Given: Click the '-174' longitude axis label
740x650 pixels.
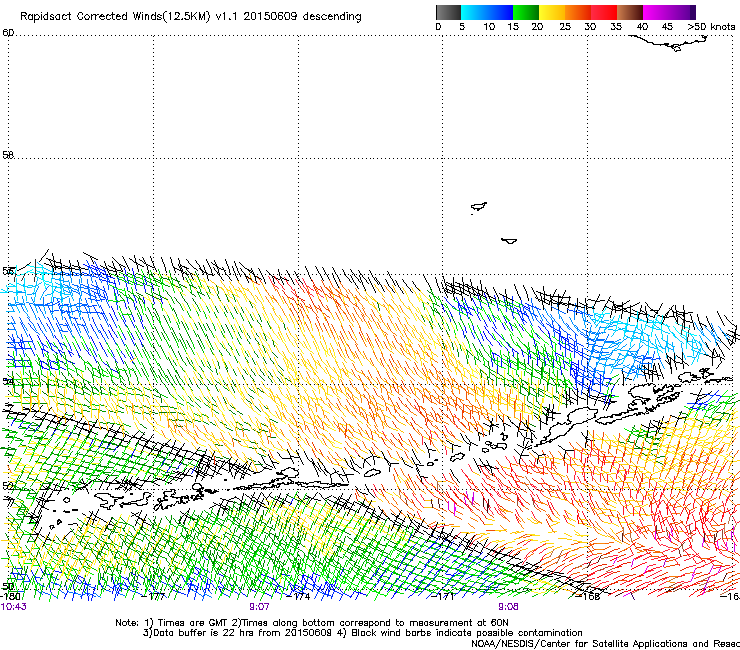Looking at the screenshot, I should click(x=299, y=596).
